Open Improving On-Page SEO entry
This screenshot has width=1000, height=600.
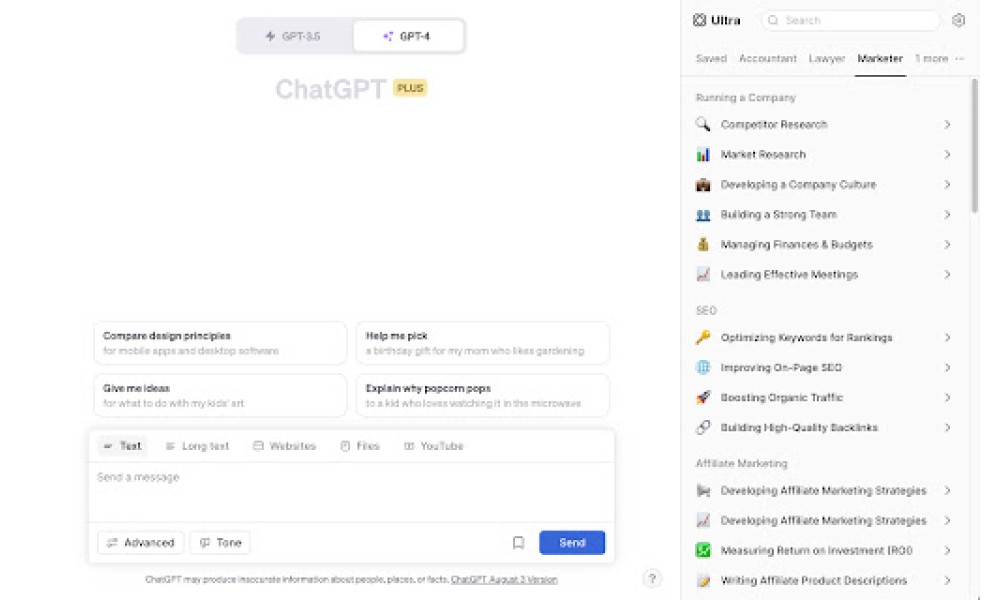[823, 367]
